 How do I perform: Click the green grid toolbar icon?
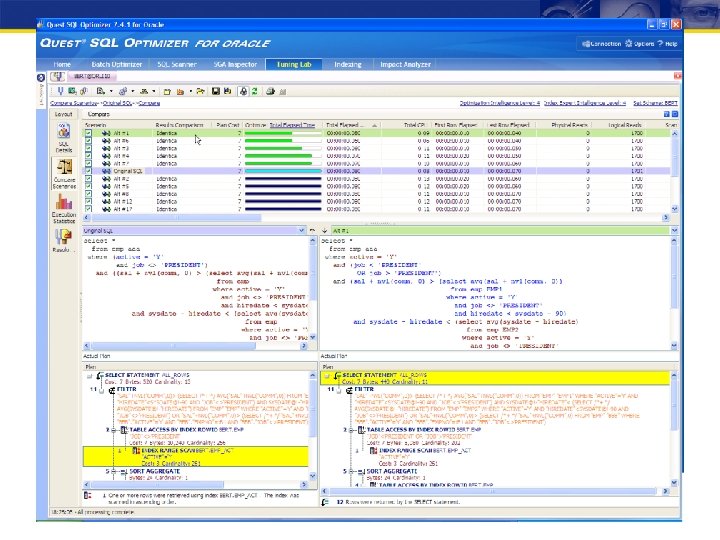pos(72,91)
